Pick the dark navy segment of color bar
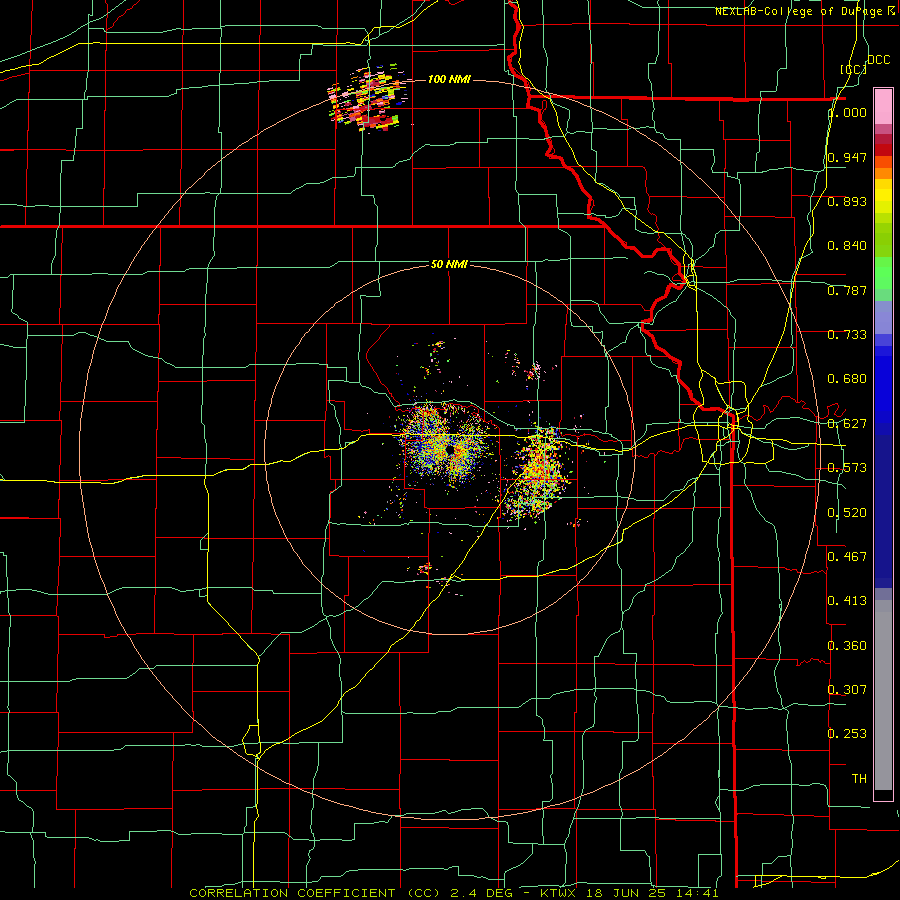This screenshot has width=900, height=900. pos(883,511)
